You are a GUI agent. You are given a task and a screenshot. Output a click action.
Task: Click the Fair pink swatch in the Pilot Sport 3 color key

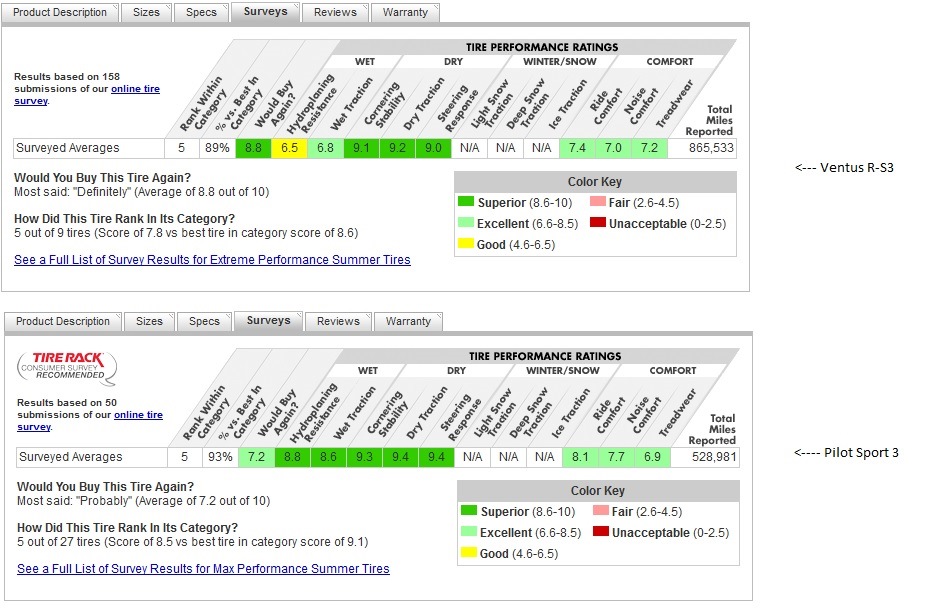coord(601,510)
